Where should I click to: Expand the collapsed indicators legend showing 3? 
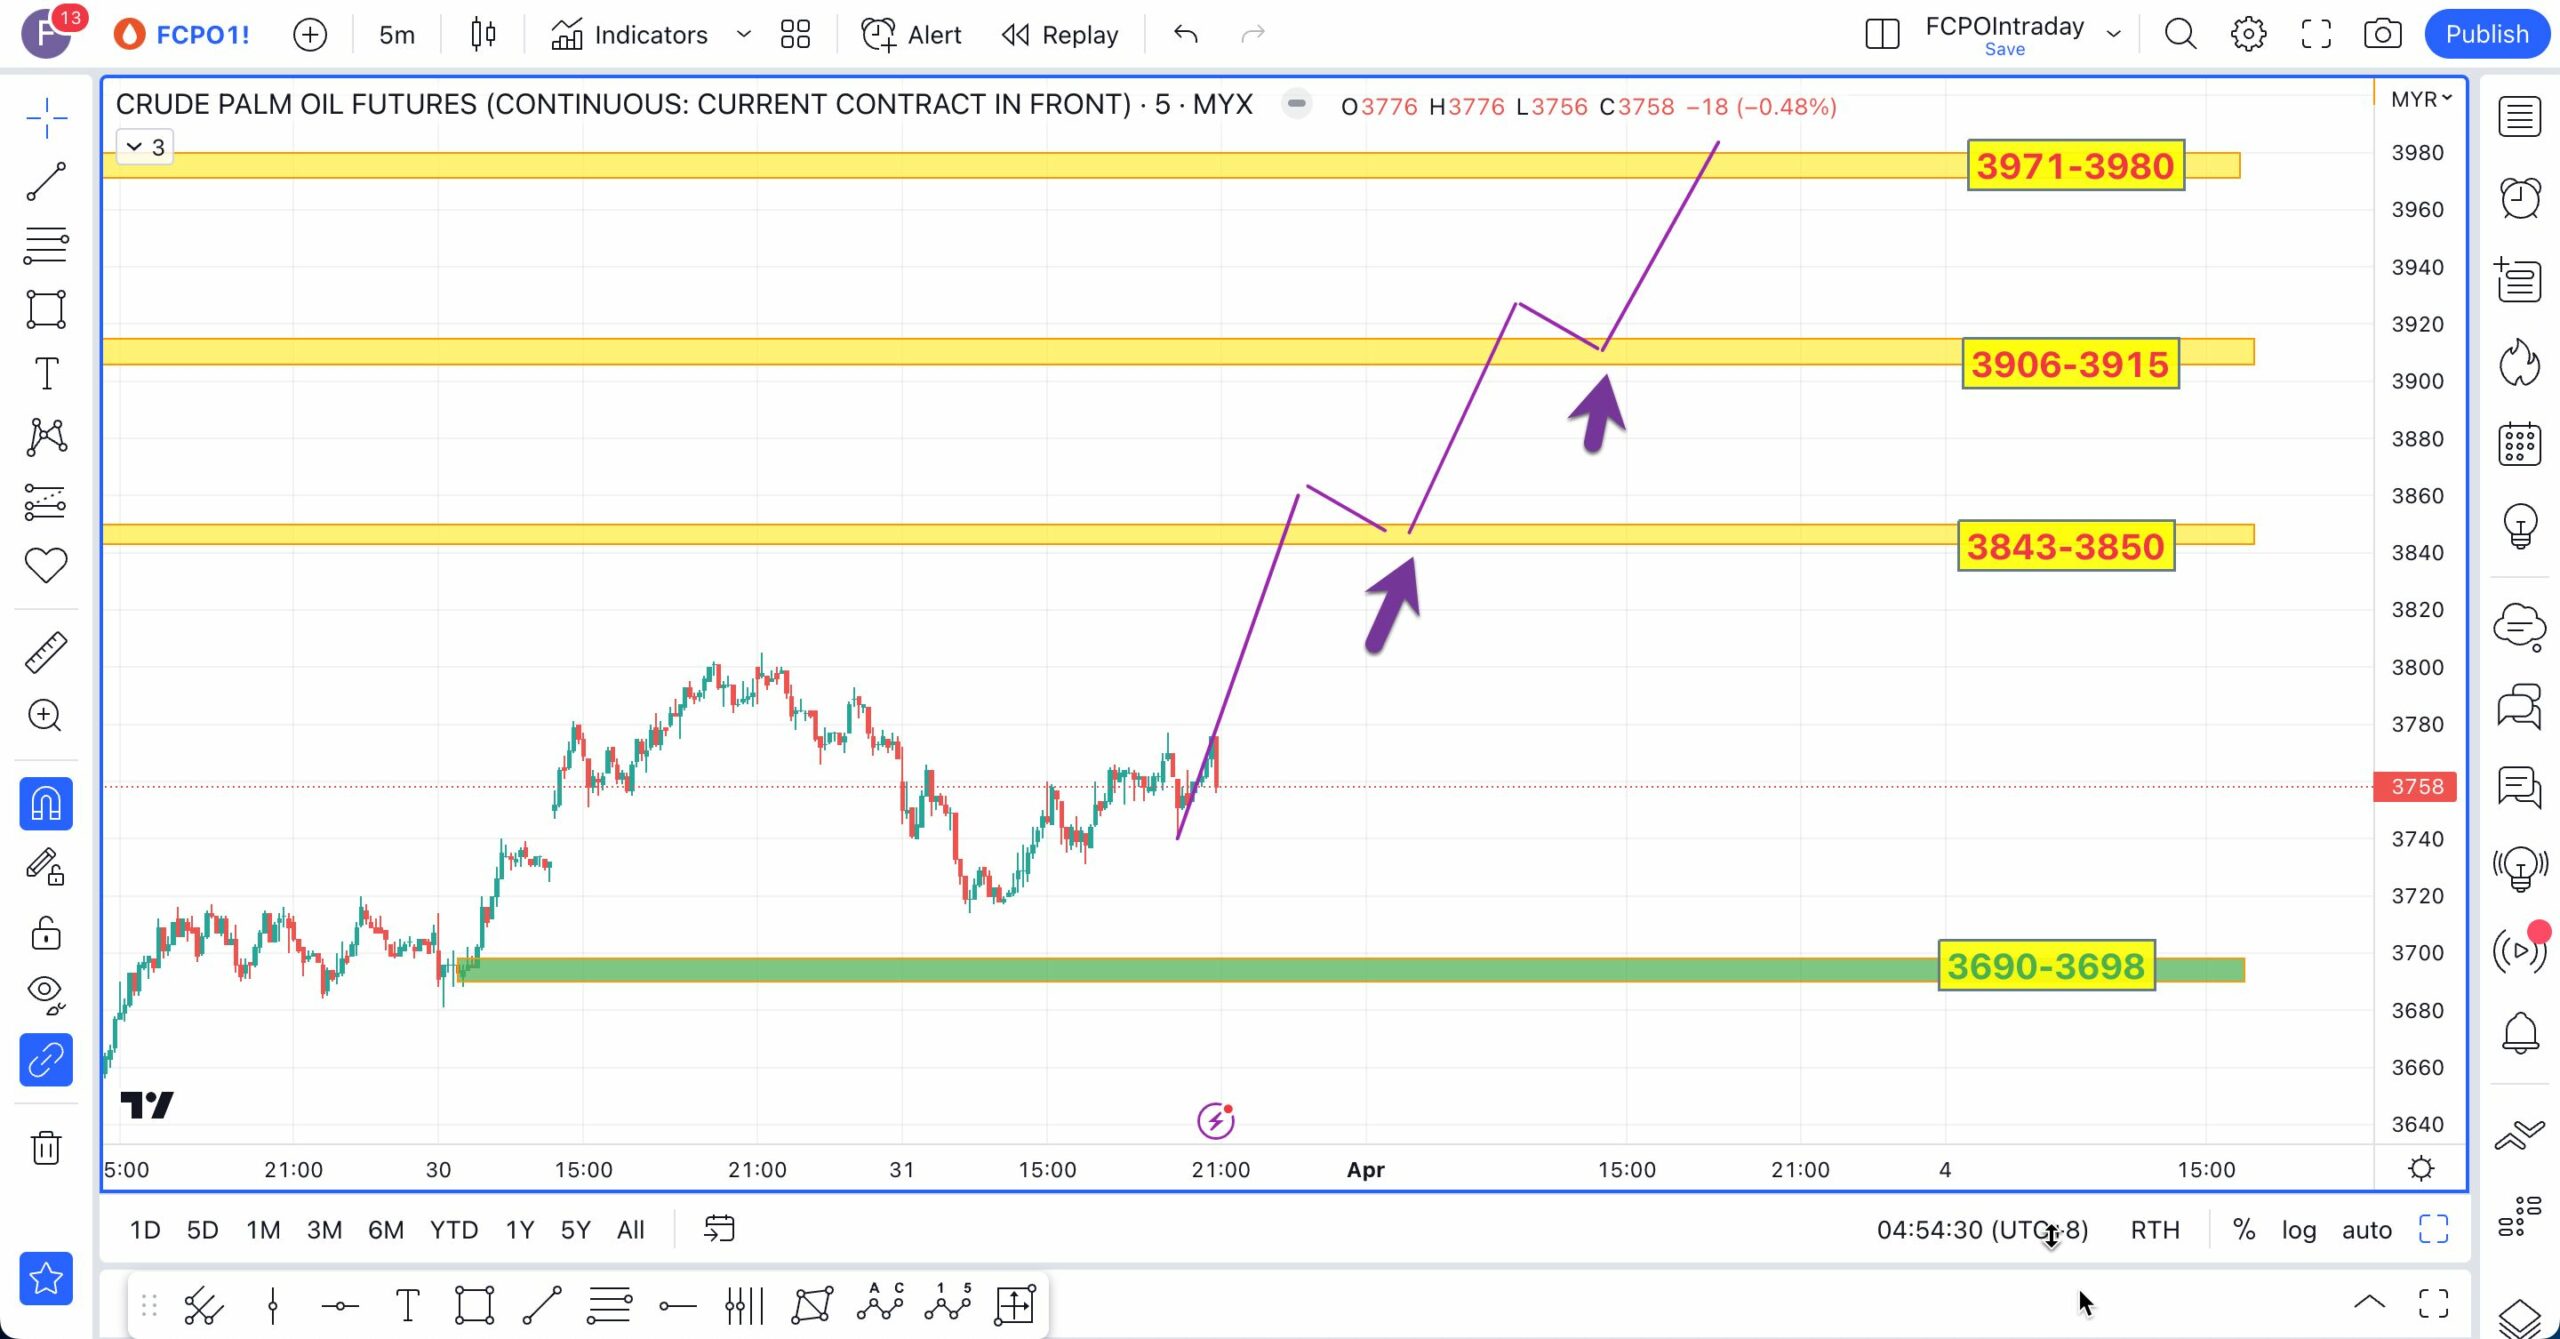point(145,147)
